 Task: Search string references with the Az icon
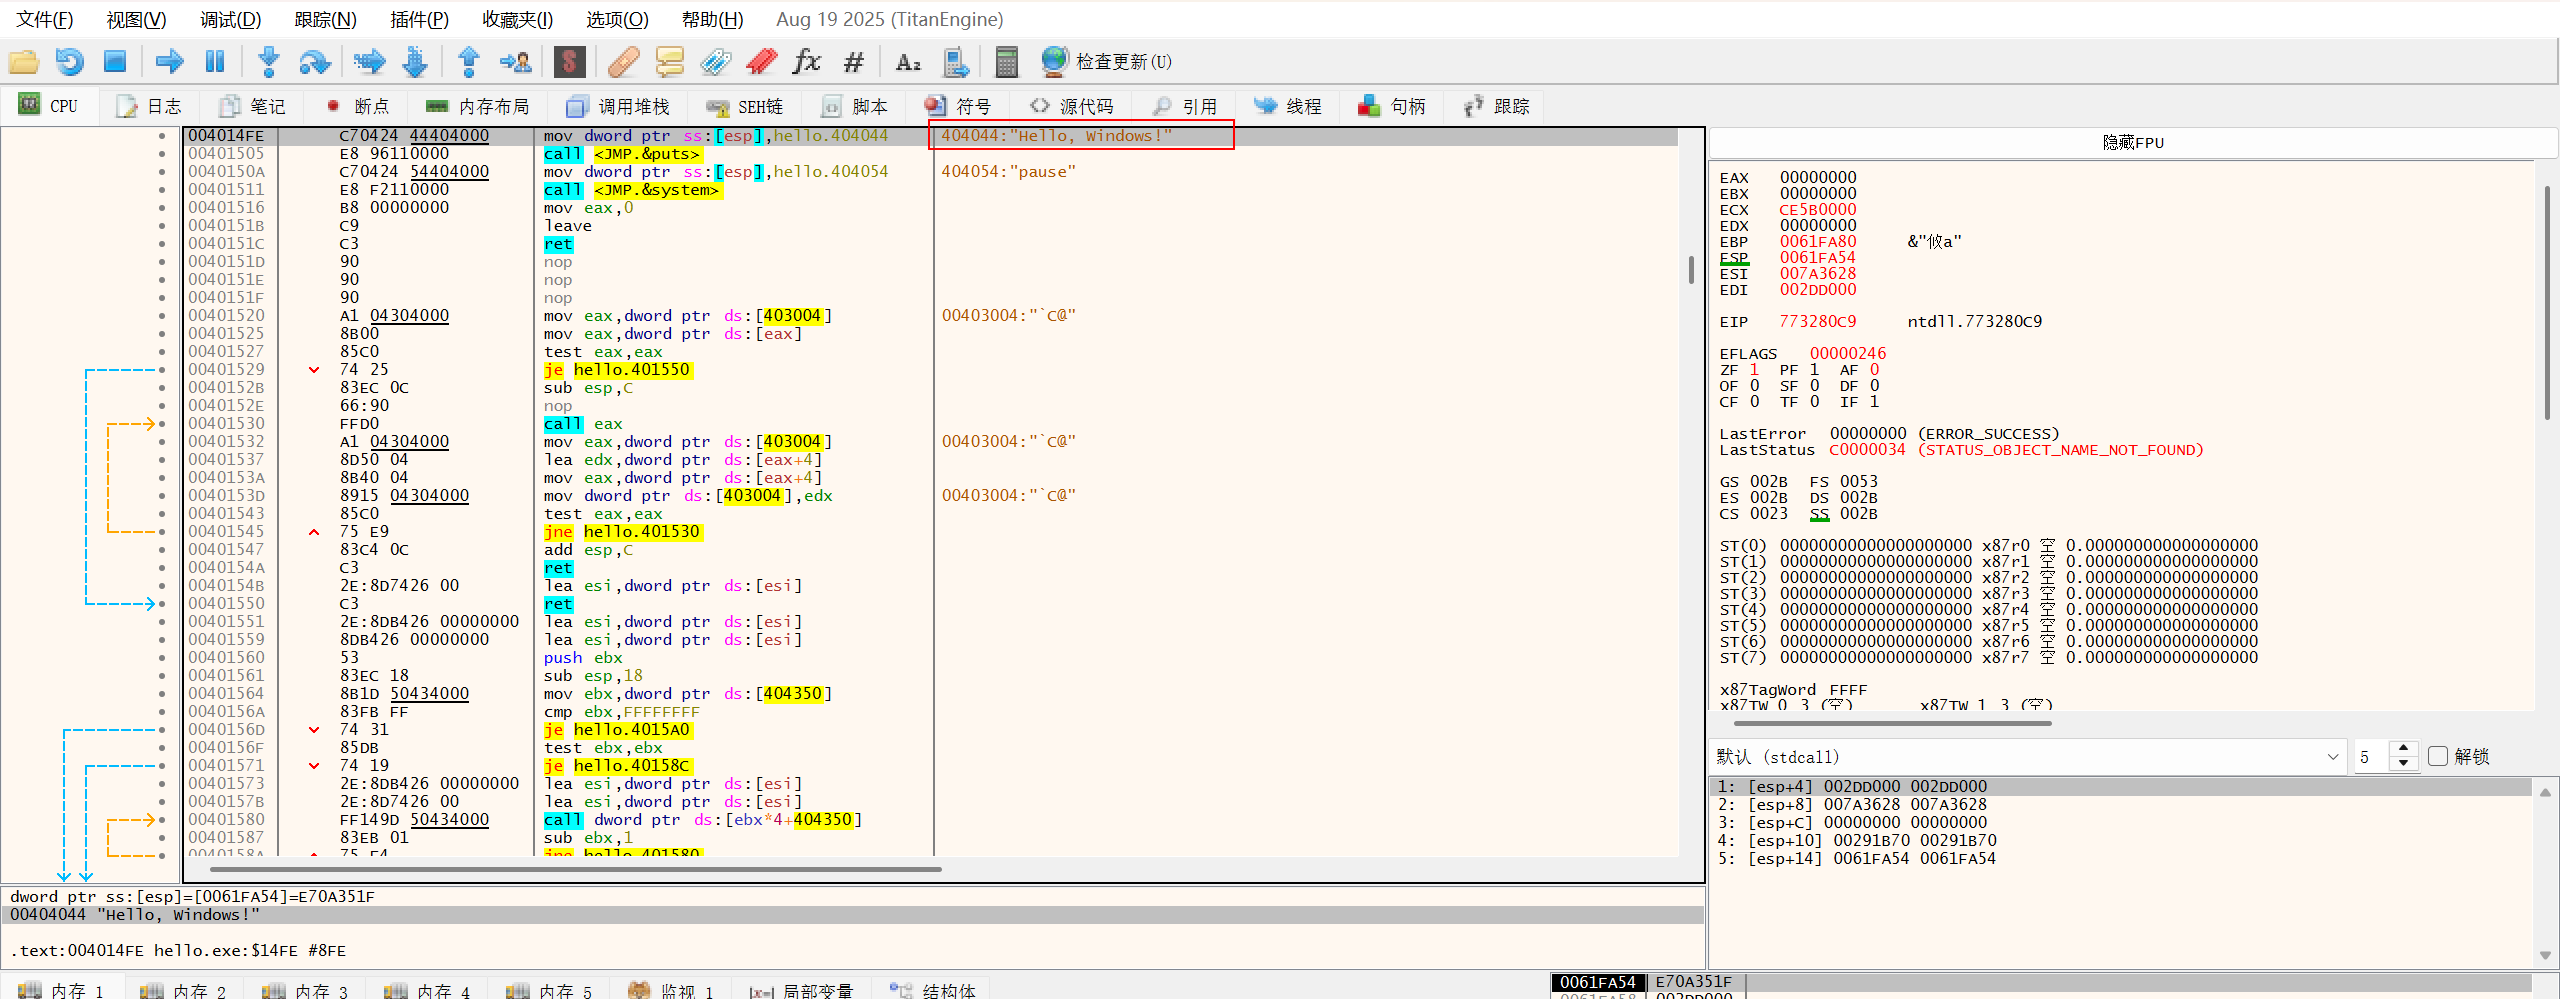[x=907, y=62]
